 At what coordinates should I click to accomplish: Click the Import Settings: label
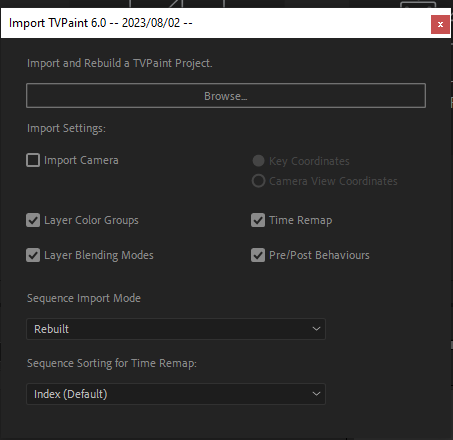point(66,128)
